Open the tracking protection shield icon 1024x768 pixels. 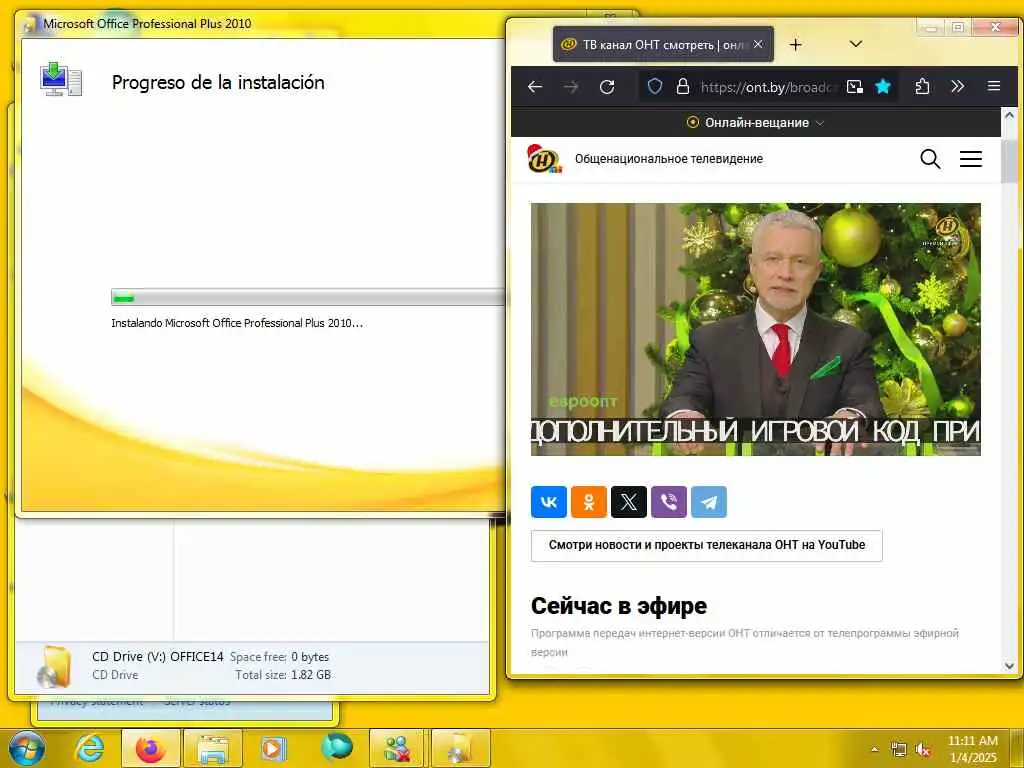[654, 86]
